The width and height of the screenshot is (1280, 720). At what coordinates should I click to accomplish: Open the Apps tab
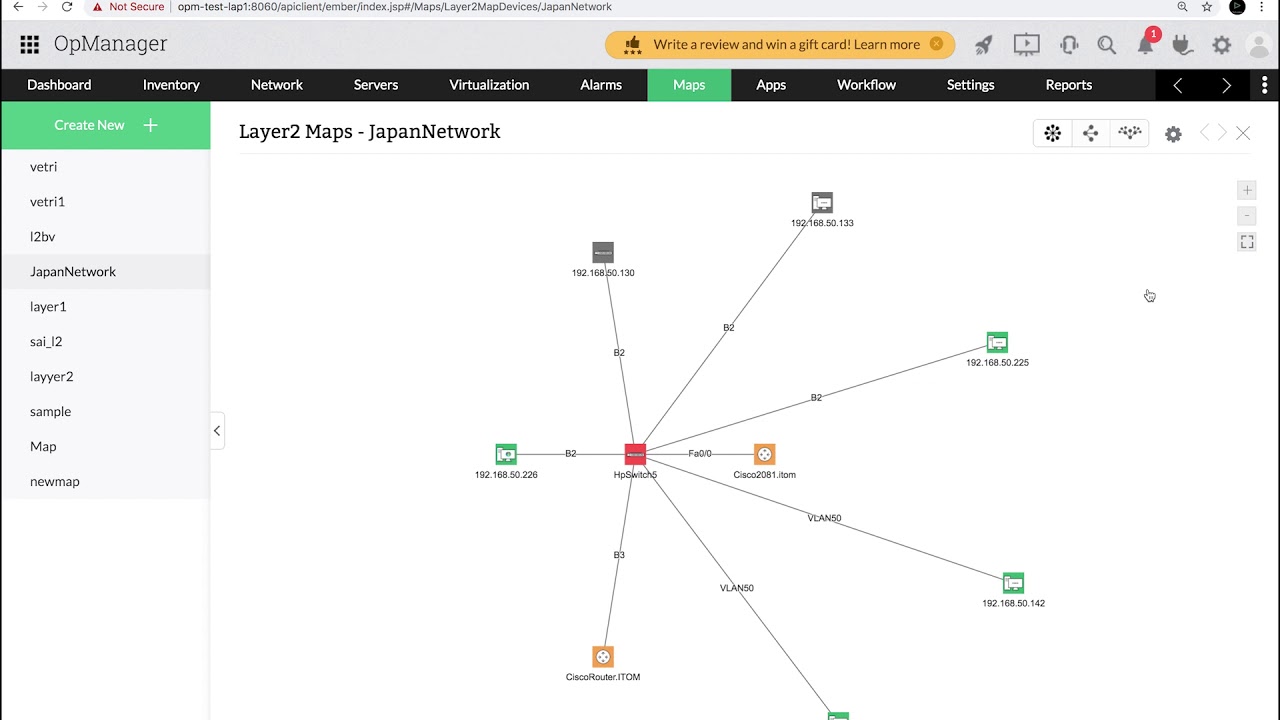[771, 85]
